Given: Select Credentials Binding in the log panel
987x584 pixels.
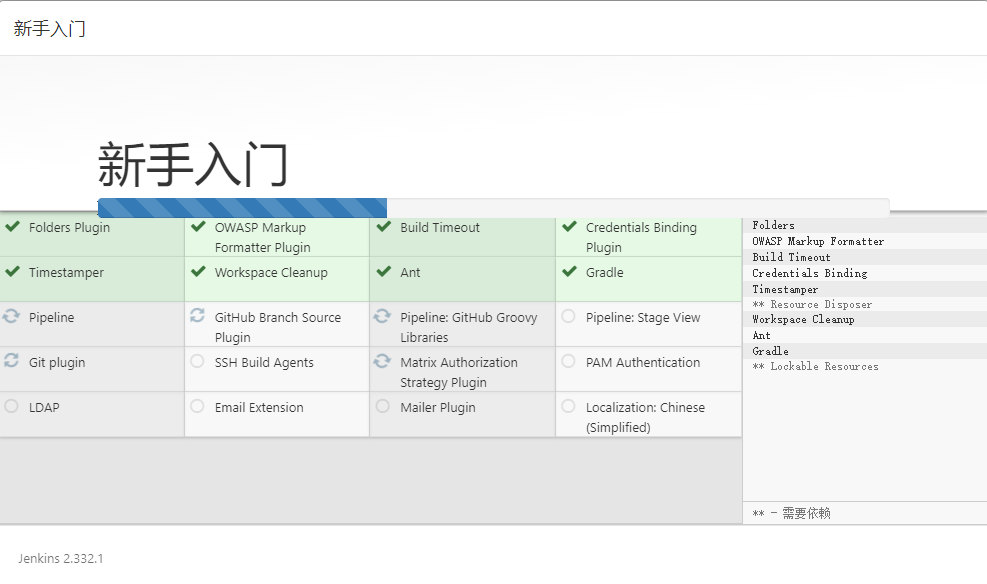Looking at the screenshot, I should (x=810, y=273).
